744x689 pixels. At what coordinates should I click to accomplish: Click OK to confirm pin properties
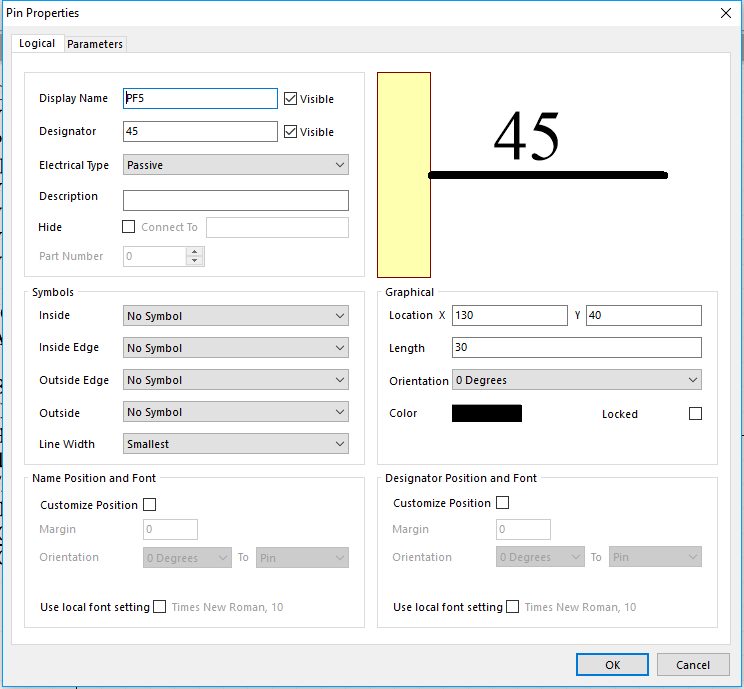(x=612, y=665)
